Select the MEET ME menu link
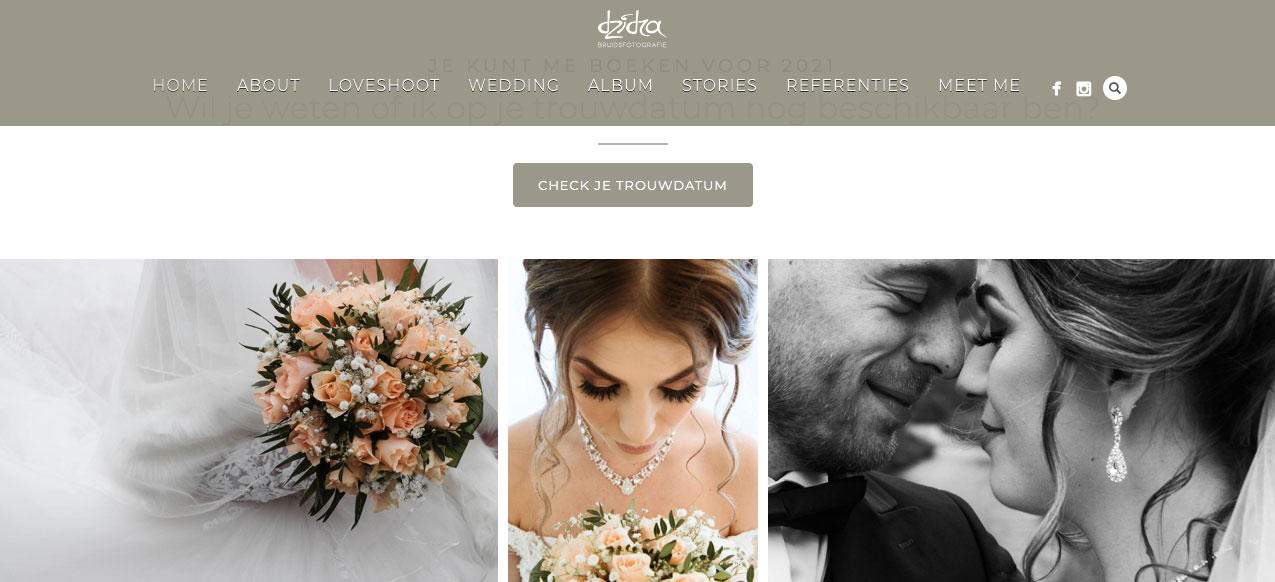The image size is (1275, 582). coord(979,85)
